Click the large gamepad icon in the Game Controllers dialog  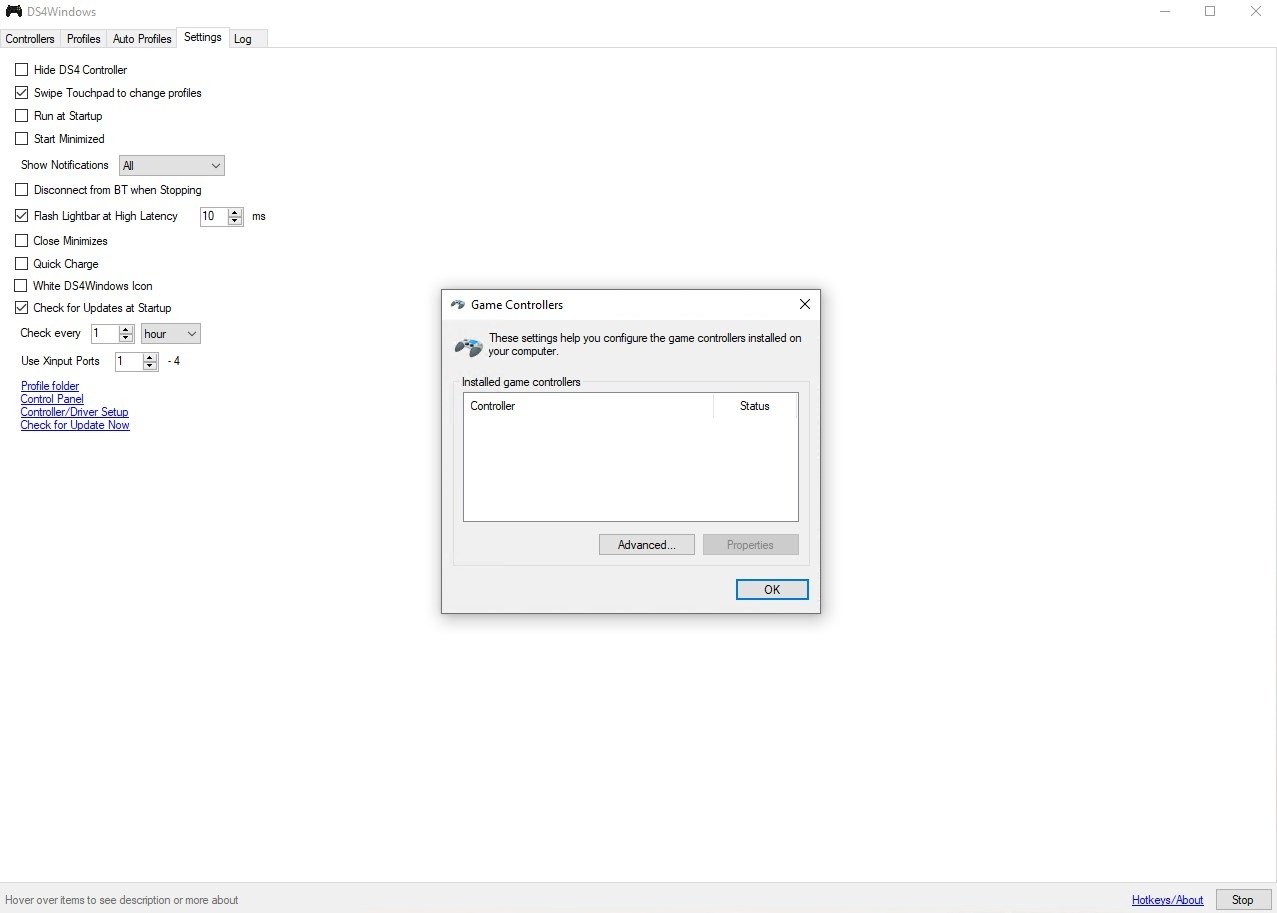469,346
